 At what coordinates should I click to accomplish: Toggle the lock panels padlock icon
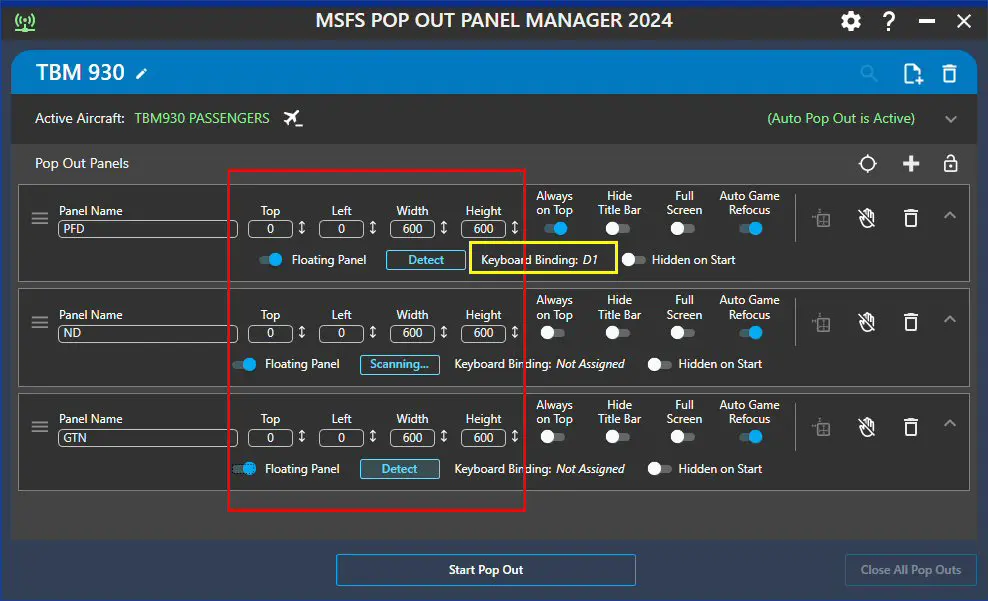[x=950, y=164]
